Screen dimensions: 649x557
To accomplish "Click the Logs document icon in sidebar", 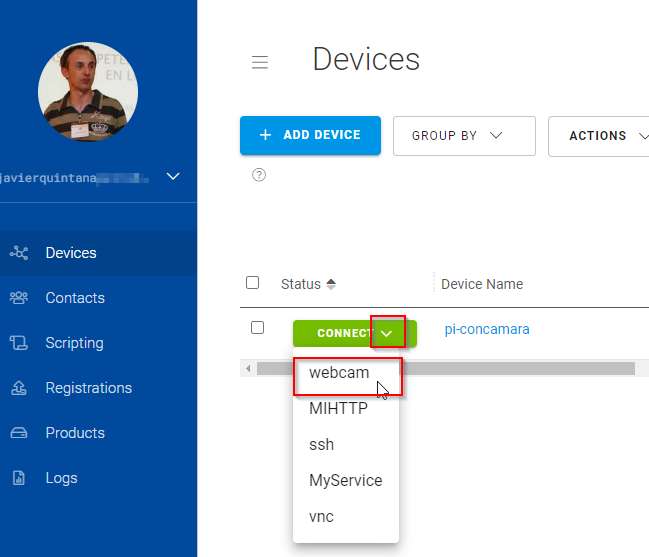I will tap(19, 478).
